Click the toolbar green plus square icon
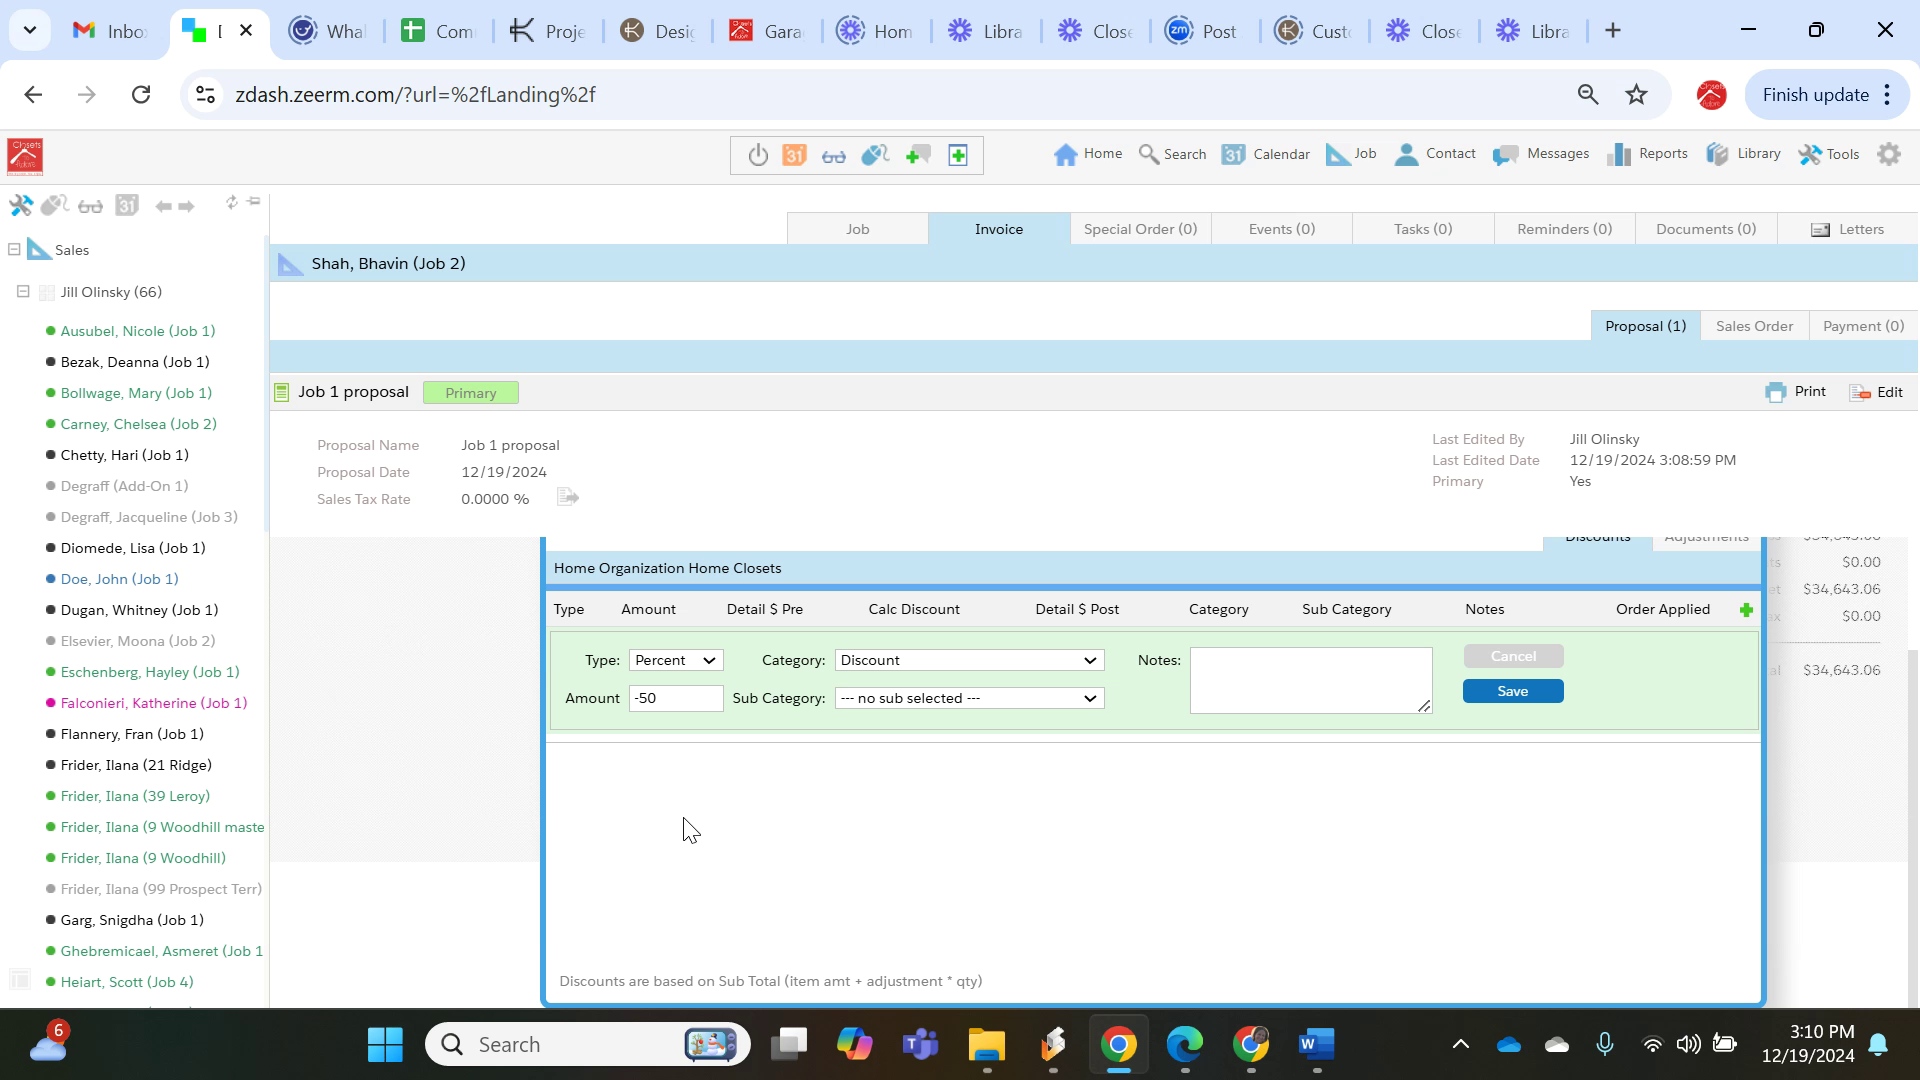The width and height of the screenshot is (1920, 1080). click(x=958, y=155)
